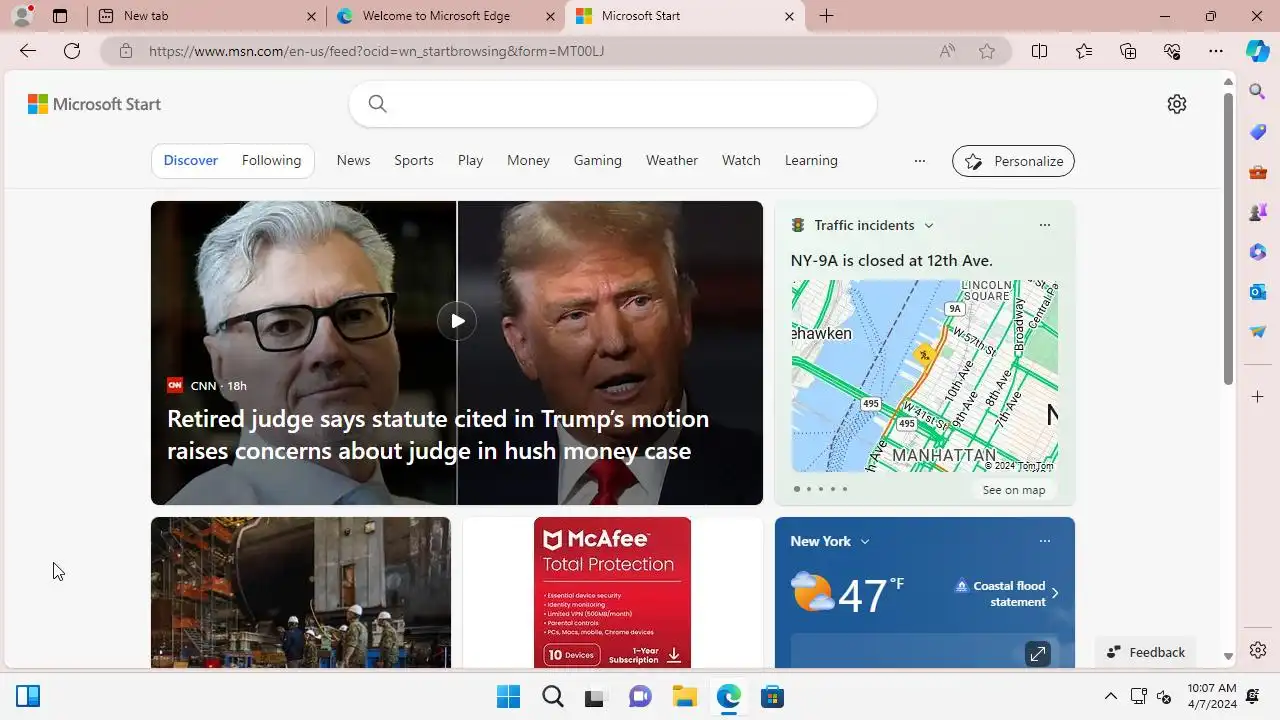Open the sidebar Shopping tag icon
The width and height of the screenshot is (1280, 720).
pos(1258,132)
